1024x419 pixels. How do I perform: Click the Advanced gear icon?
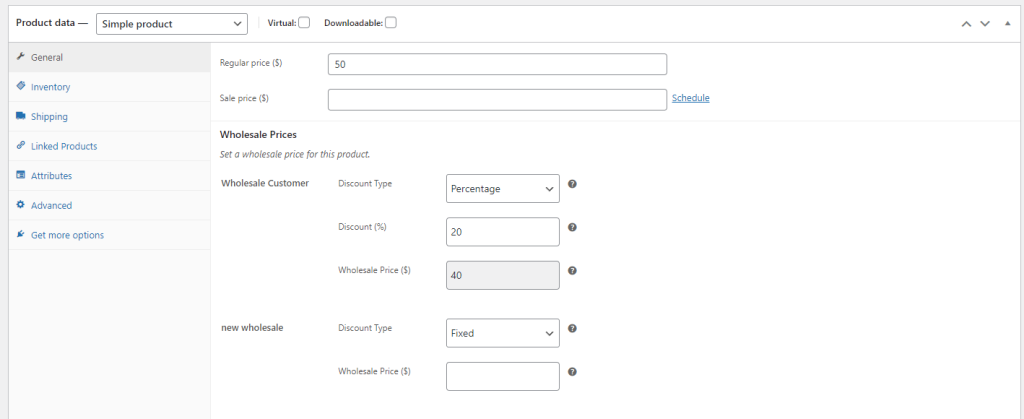tap(20, 205)
